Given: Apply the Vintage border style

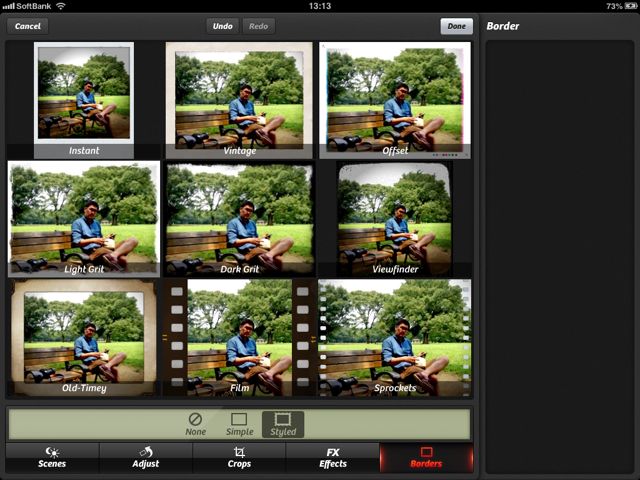Looking at the screenshot, I should coord(239,100).
